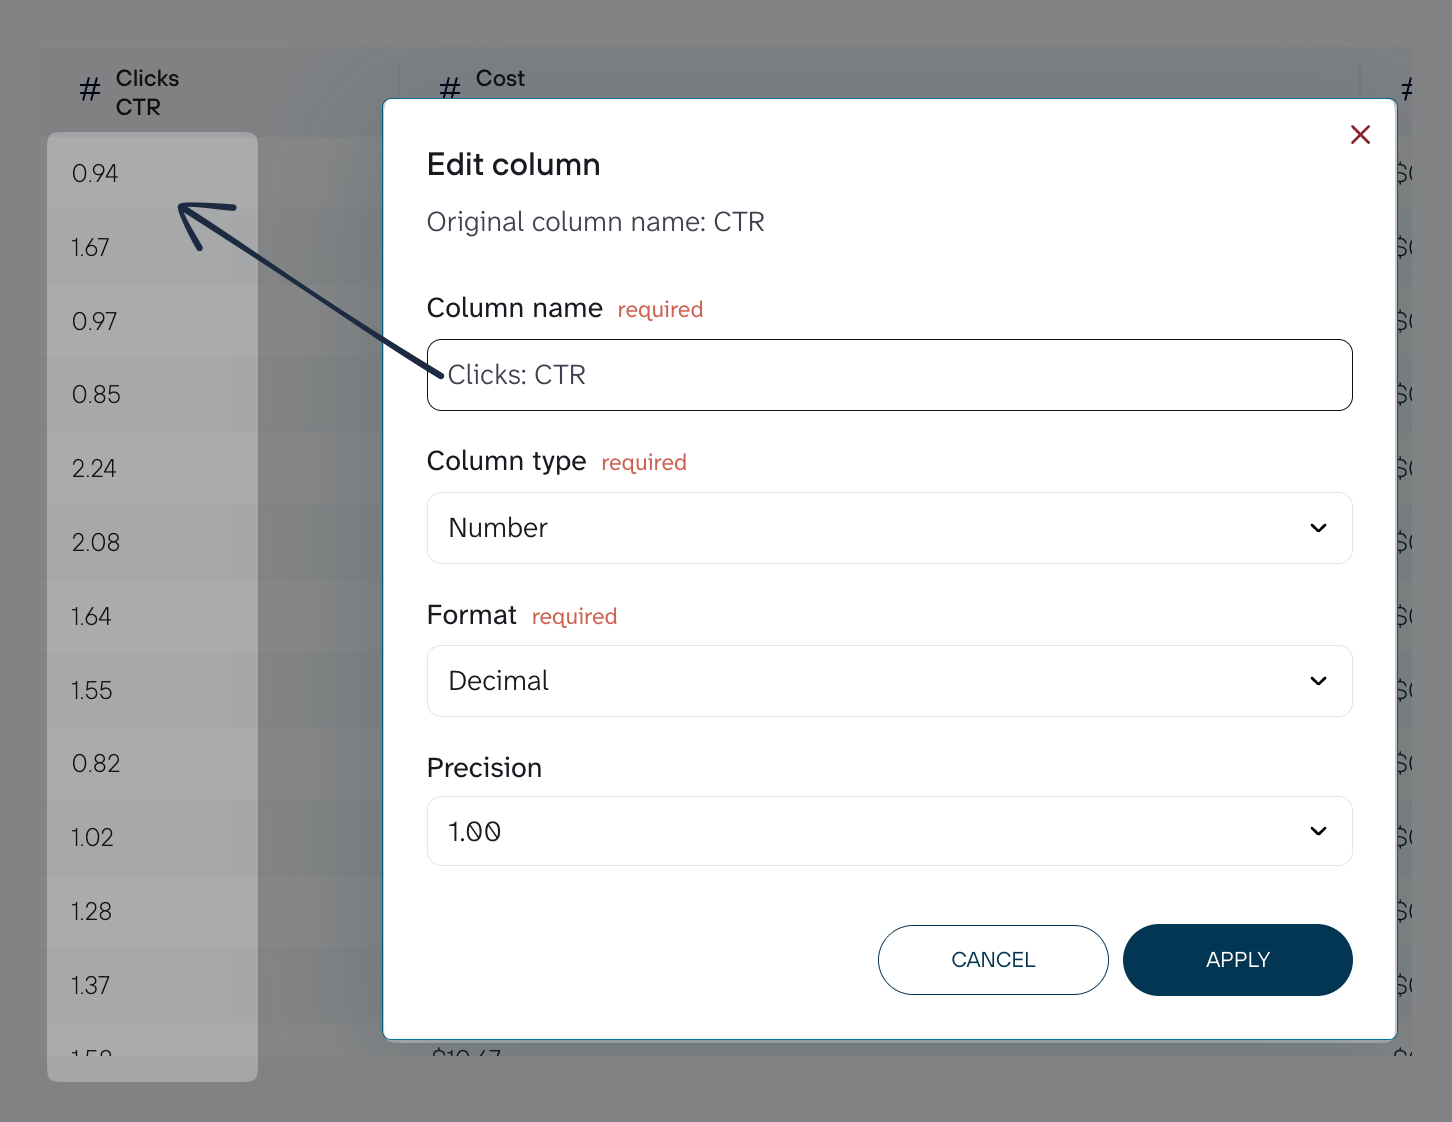Apply the column changes
The image size is (1452, 1122).
coord(1237,960)
